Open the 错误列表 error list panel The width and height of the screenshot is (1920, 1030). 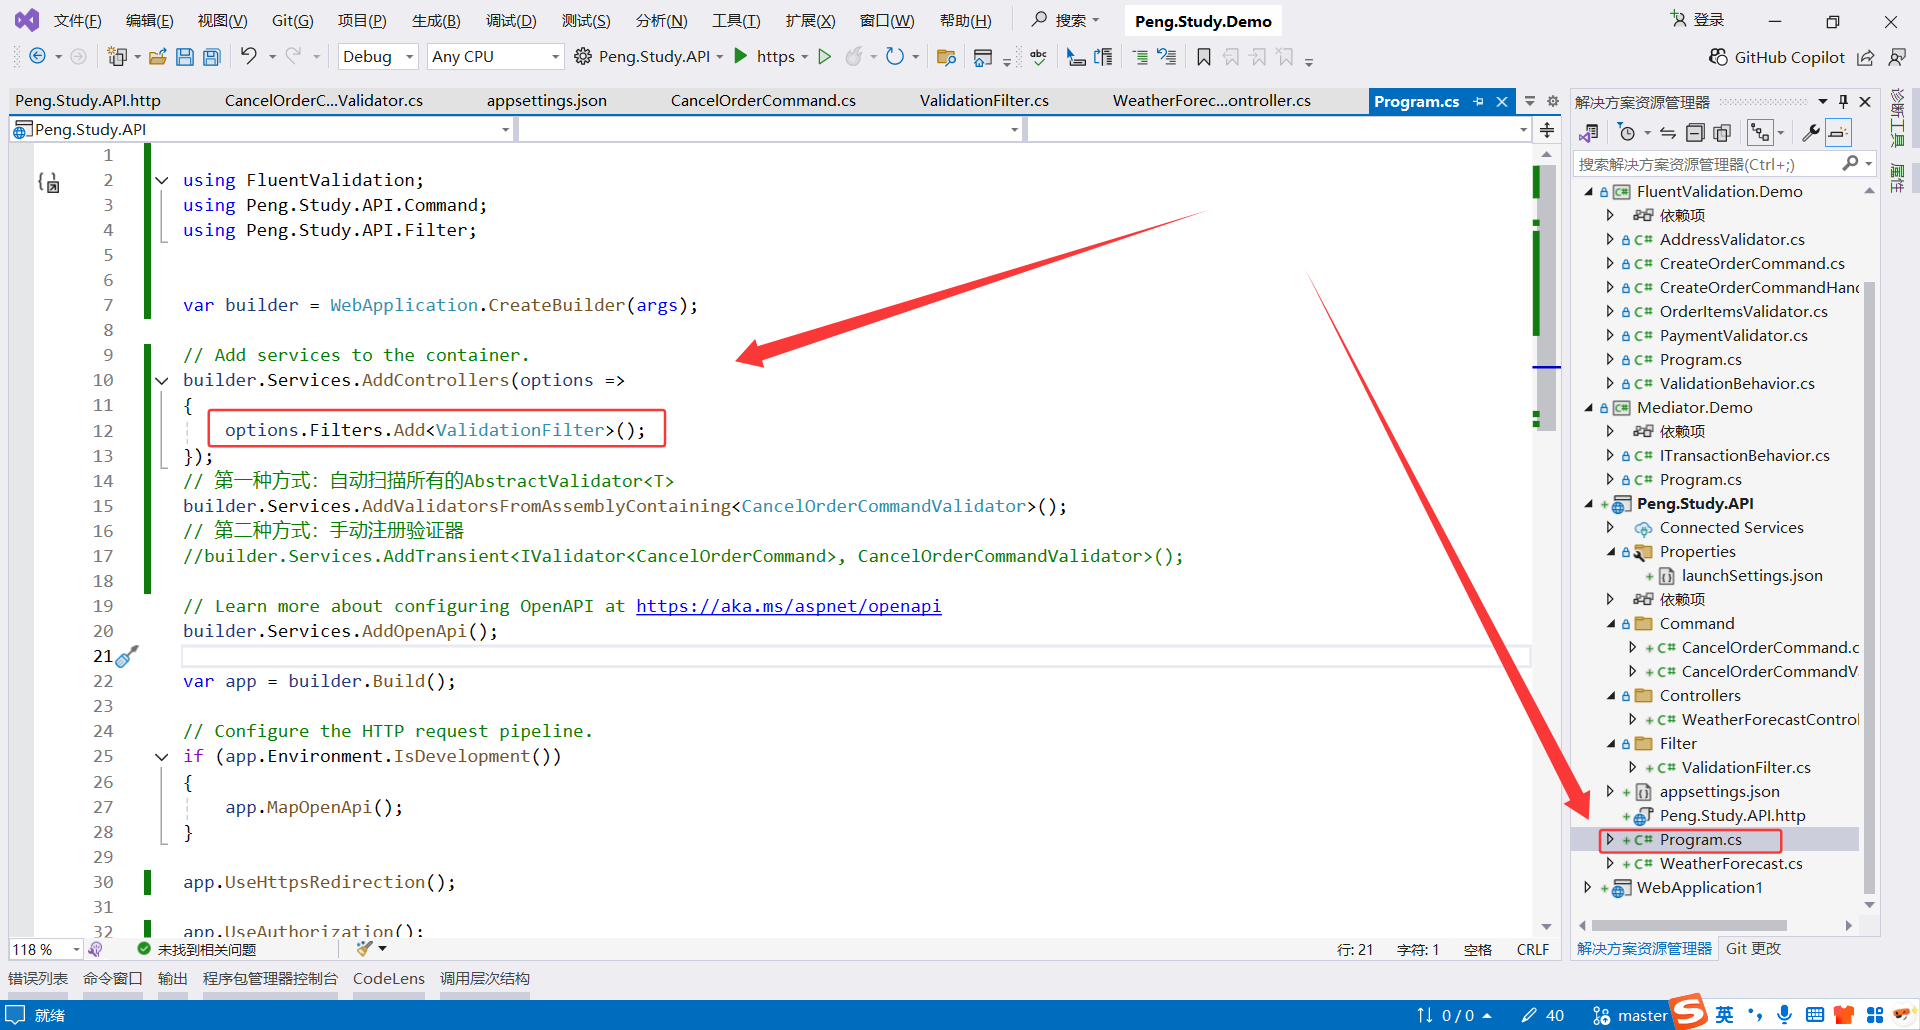pos(38,979)
